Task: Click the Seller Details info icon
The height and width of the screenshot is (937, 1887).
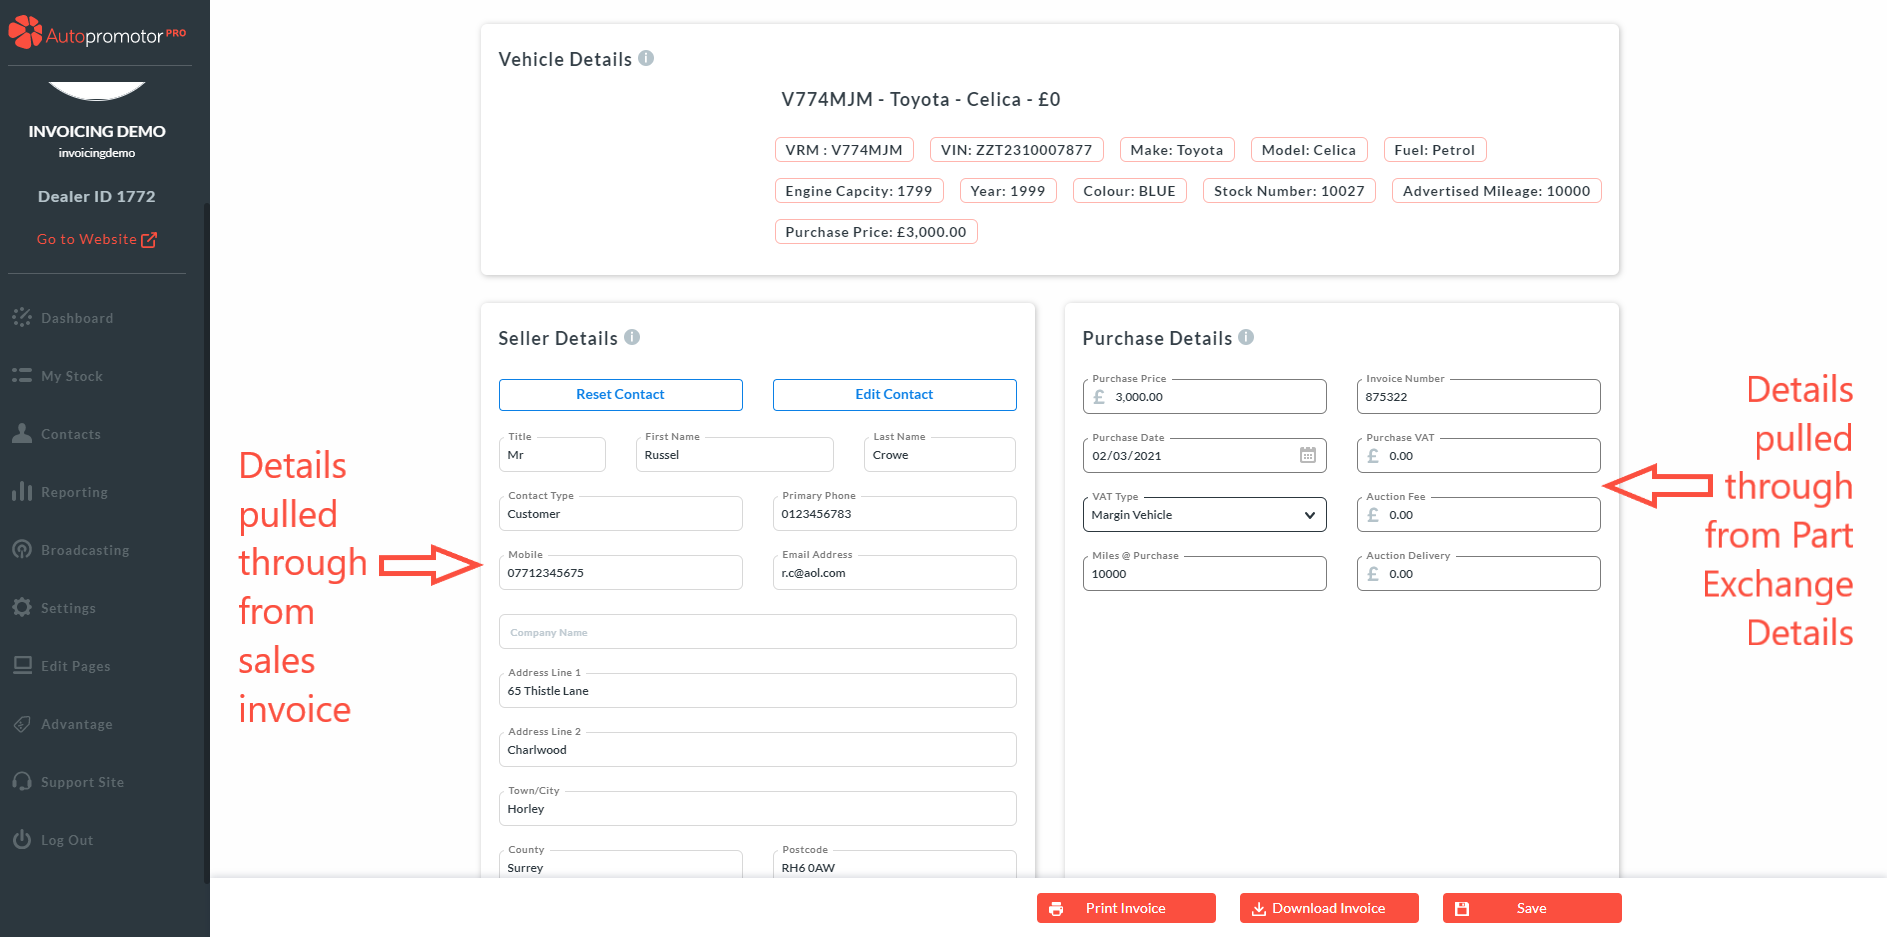Action: pos(632,337)
